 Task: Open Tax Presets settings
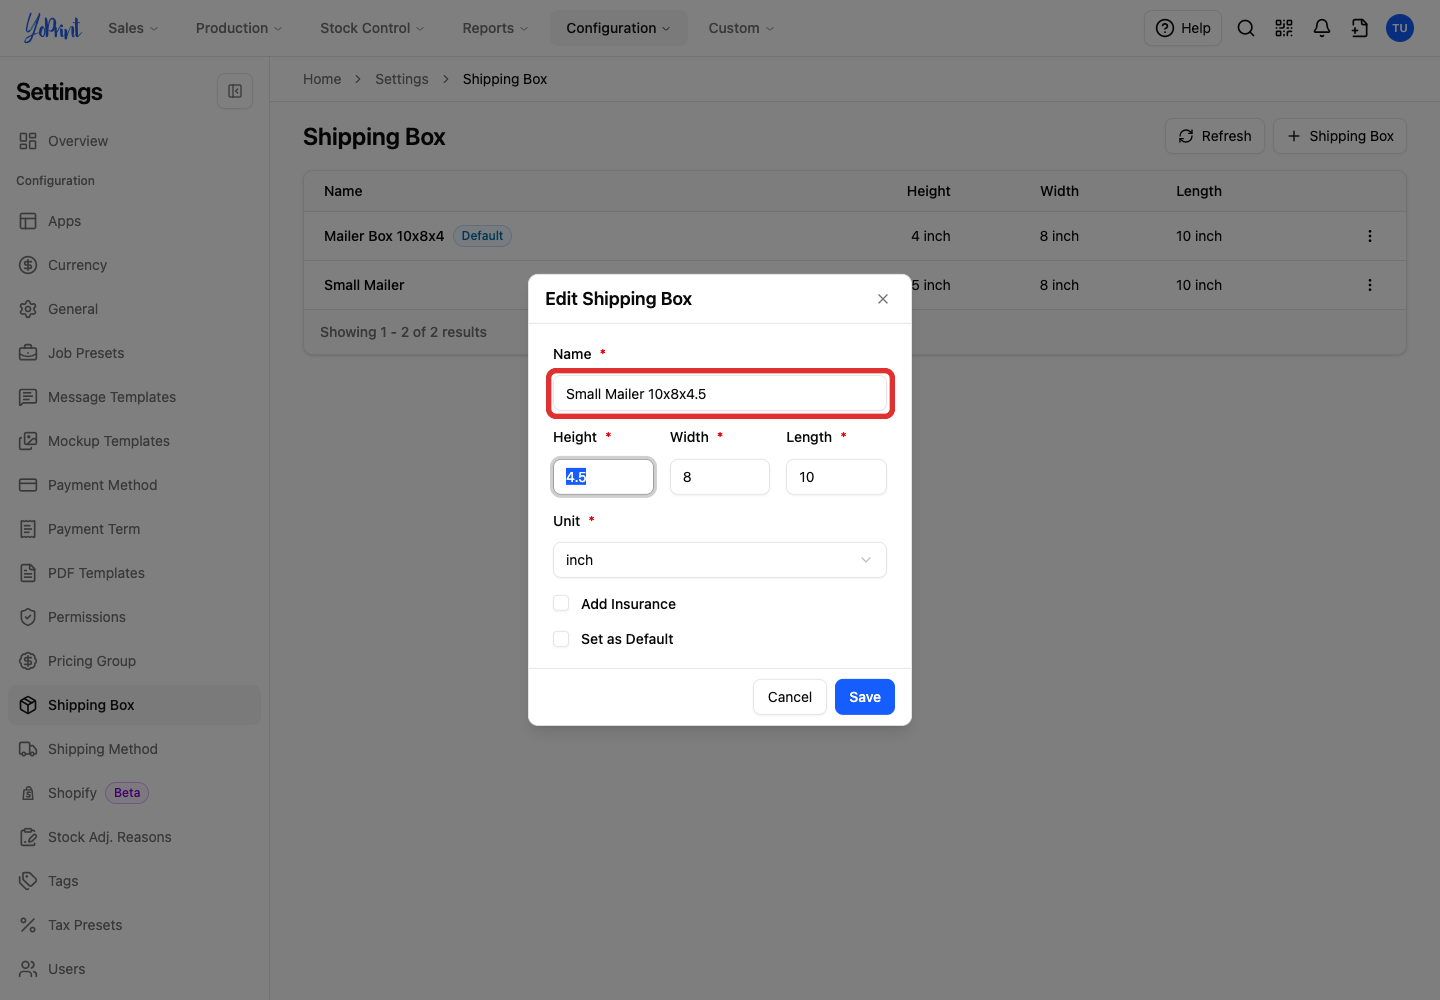point(135,925)
